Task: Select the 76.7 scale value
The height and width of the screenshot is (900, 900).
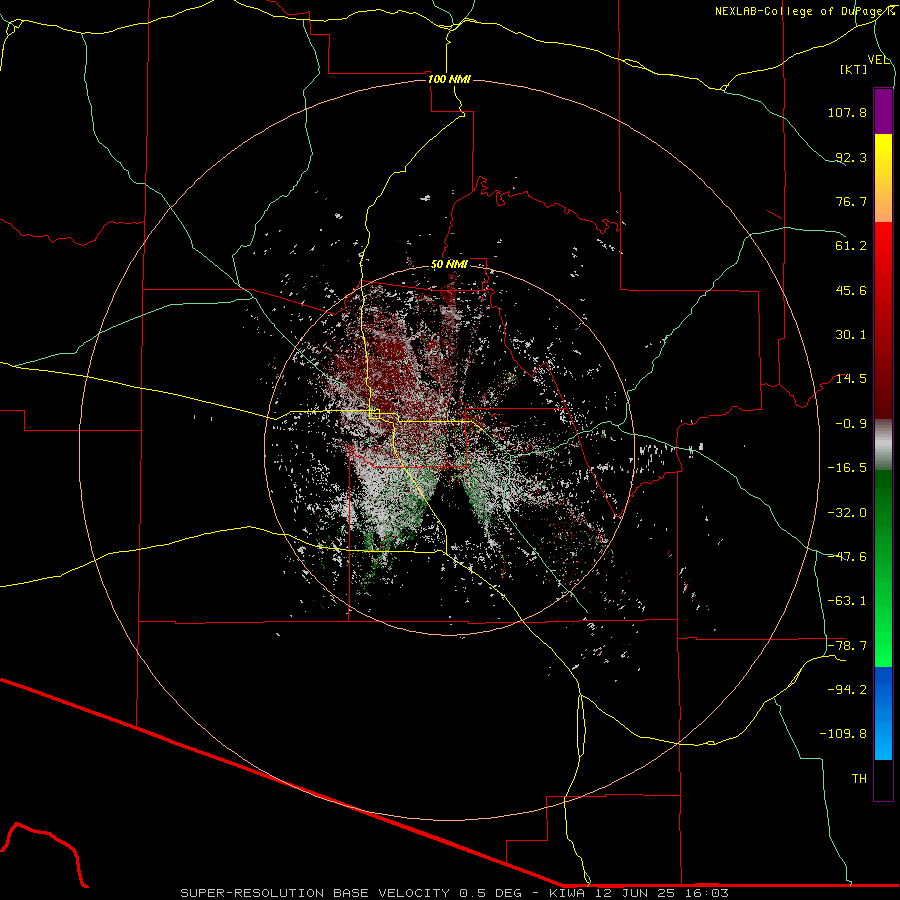Action: tap(851, 201)
